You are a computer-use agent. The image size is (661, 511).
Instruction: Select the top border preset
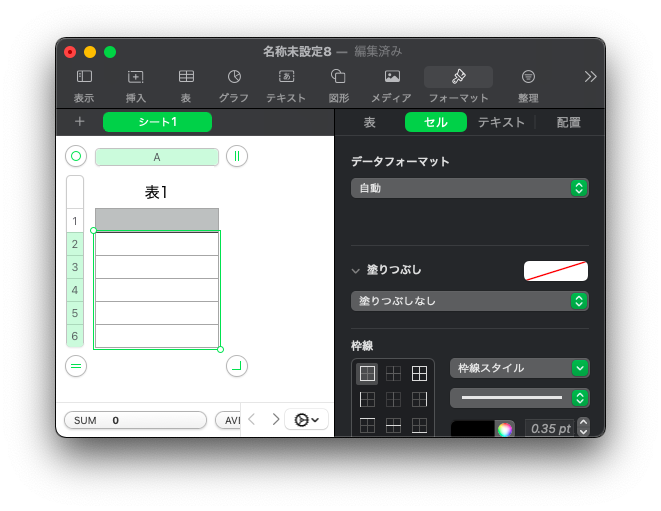[x=367, y=425]
